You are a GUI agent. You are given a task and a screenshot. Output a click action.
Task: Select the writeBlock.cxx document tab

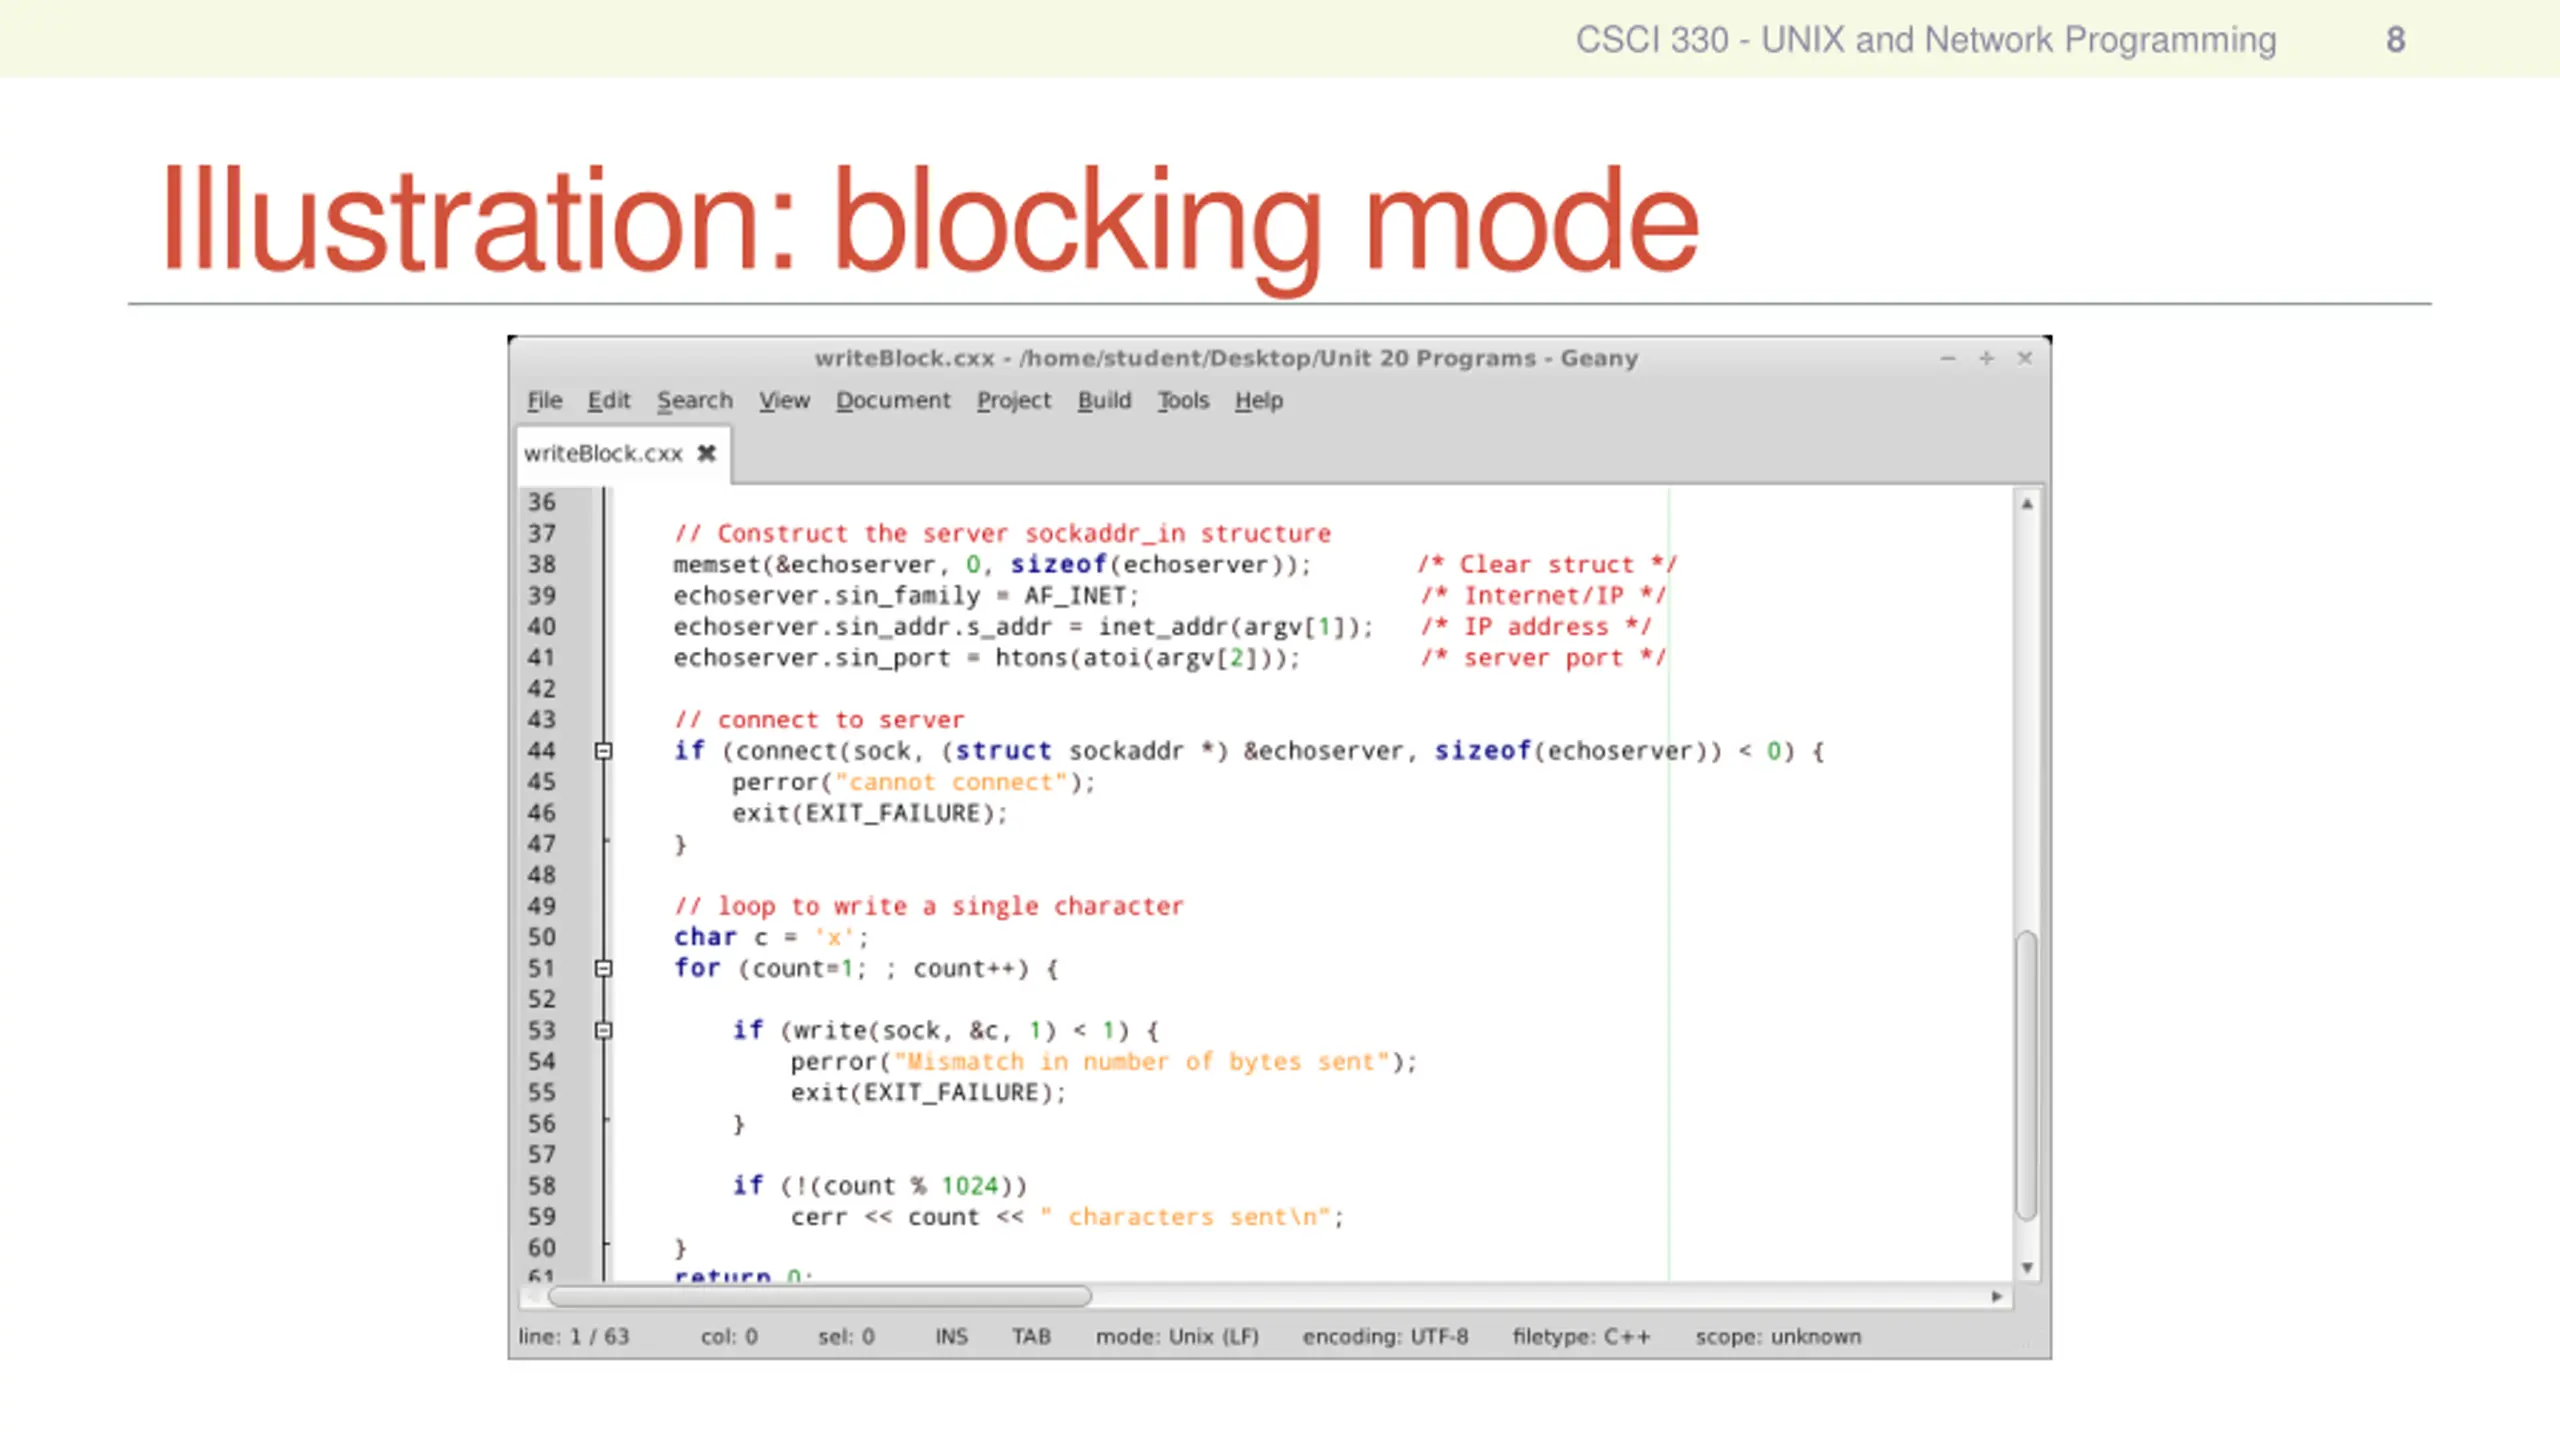click(x=602, y=453)
